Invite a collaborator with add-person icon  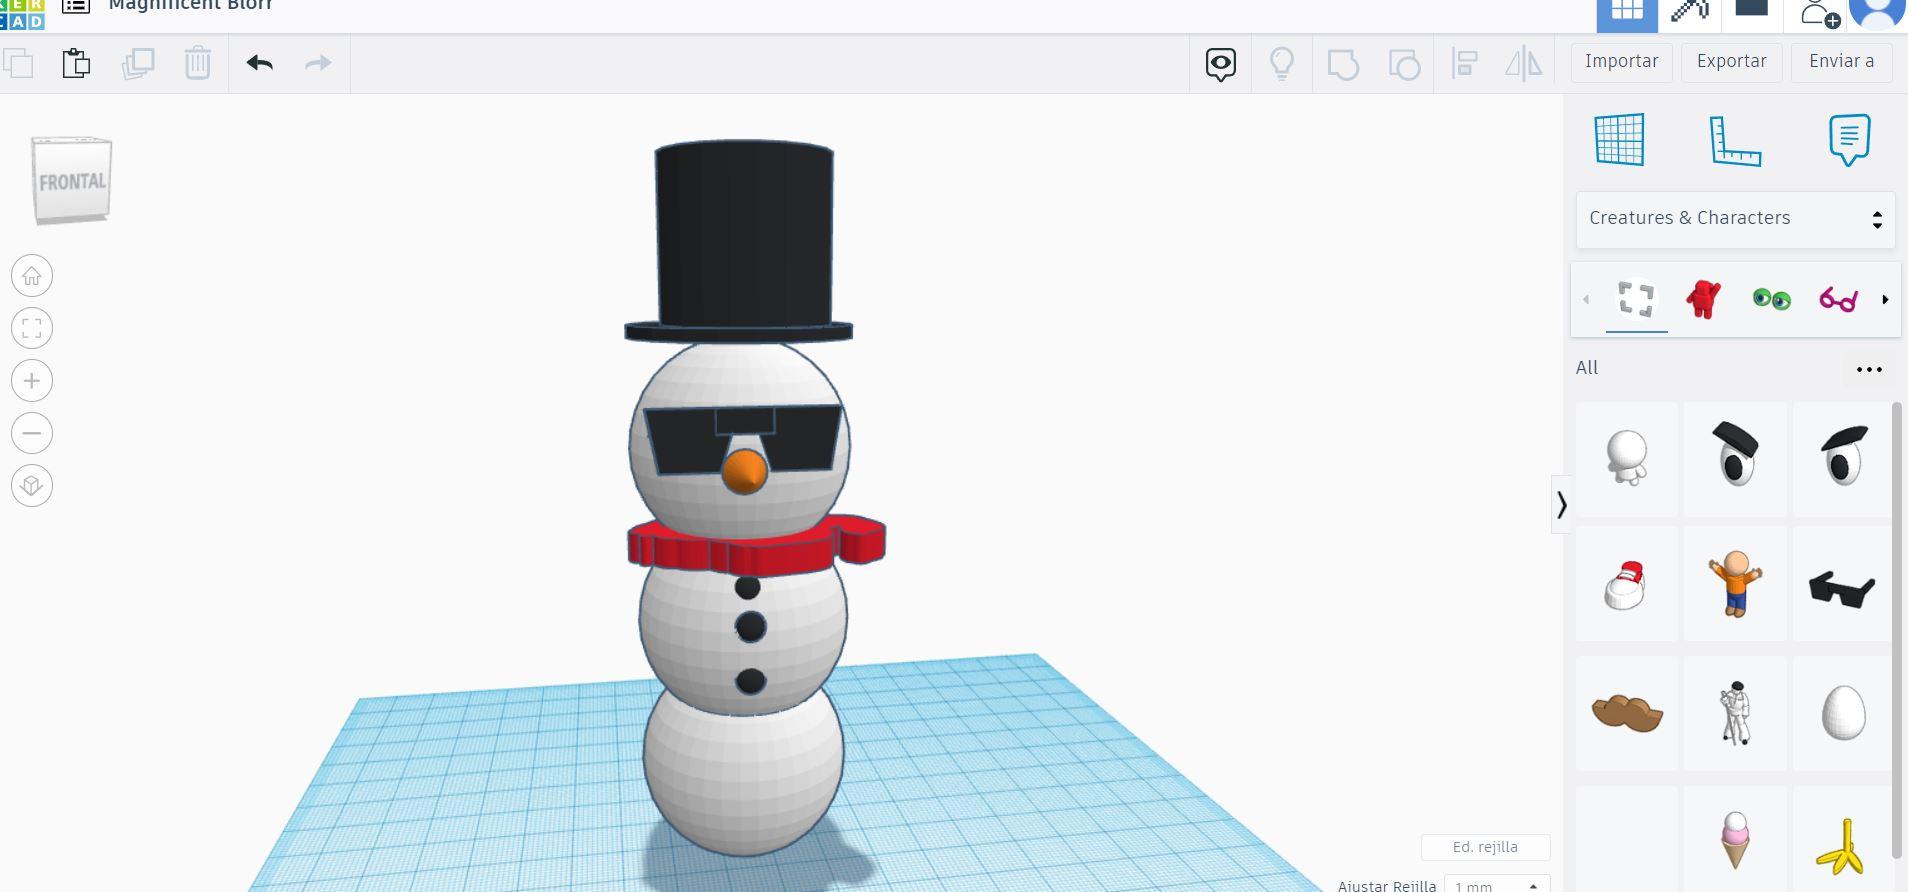(1820, 12)
